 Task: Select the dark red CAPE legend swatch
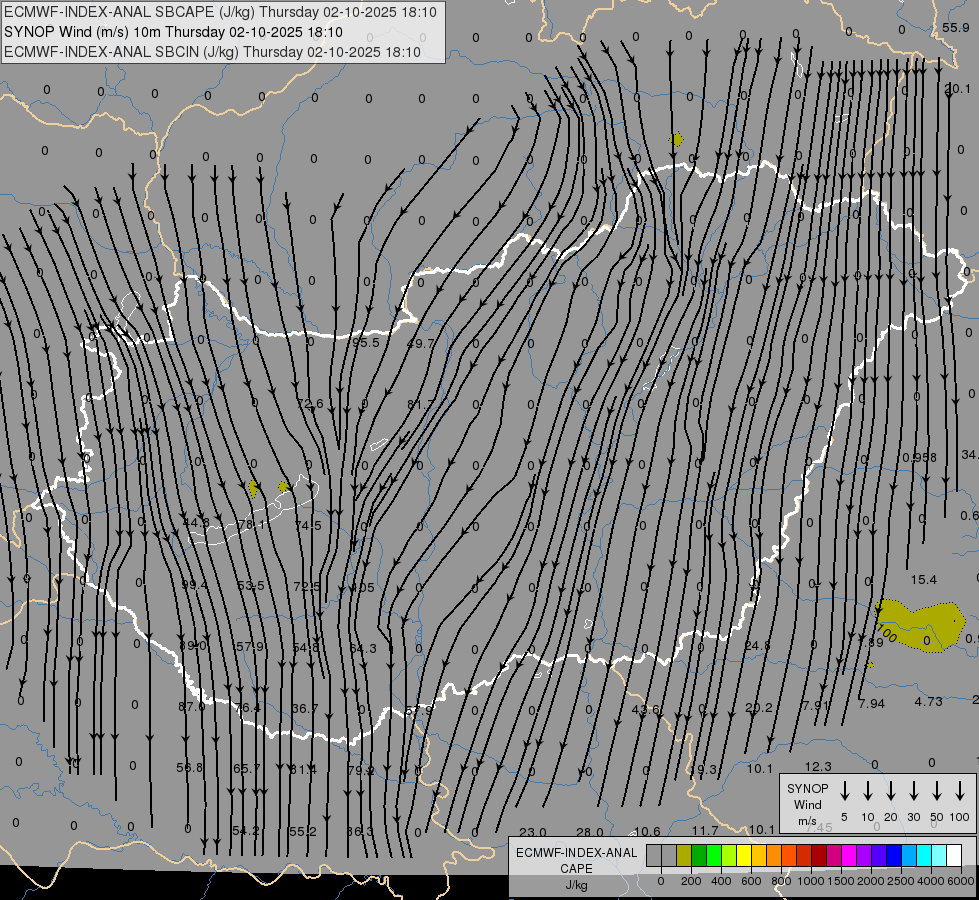click(x=819, y=855)
